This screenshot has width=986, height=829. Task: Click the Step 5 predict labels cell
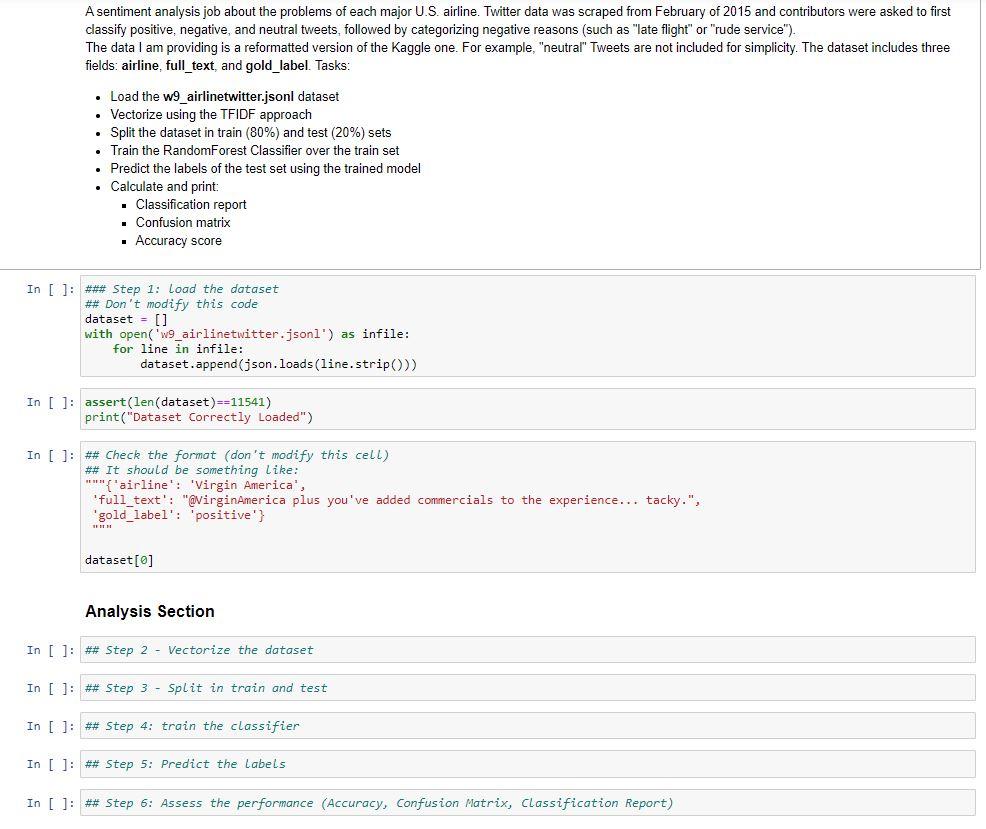[400, 764]
